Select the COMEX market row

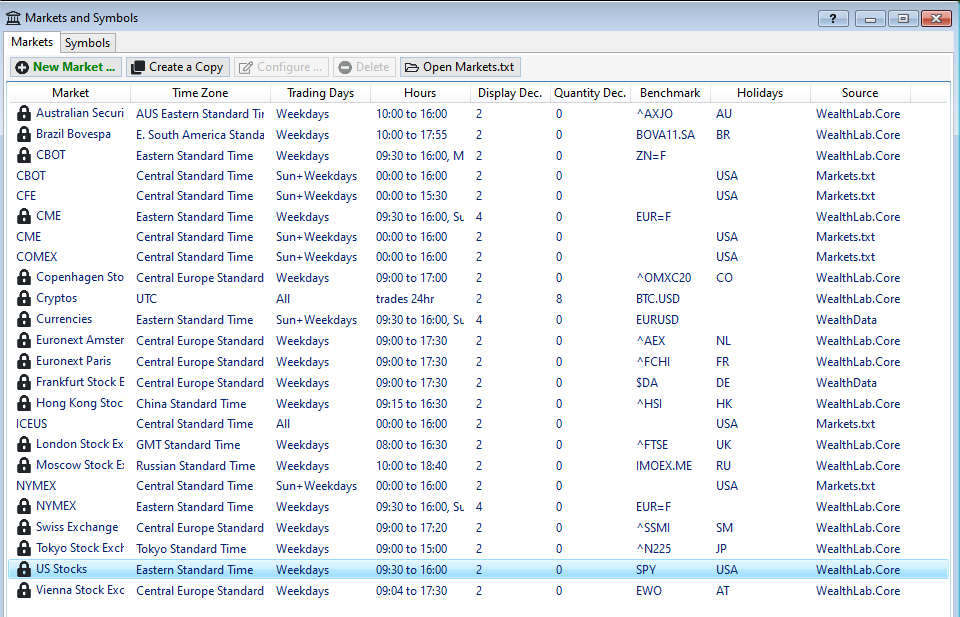click(x=478, y=257)
